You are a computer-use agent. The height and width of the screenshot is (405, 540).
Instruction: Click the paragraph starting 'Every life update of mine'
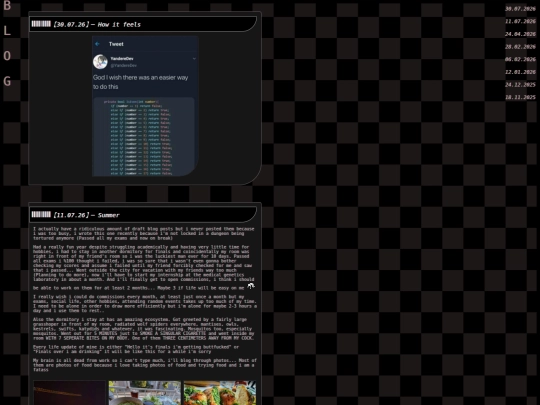coord(136,349)
